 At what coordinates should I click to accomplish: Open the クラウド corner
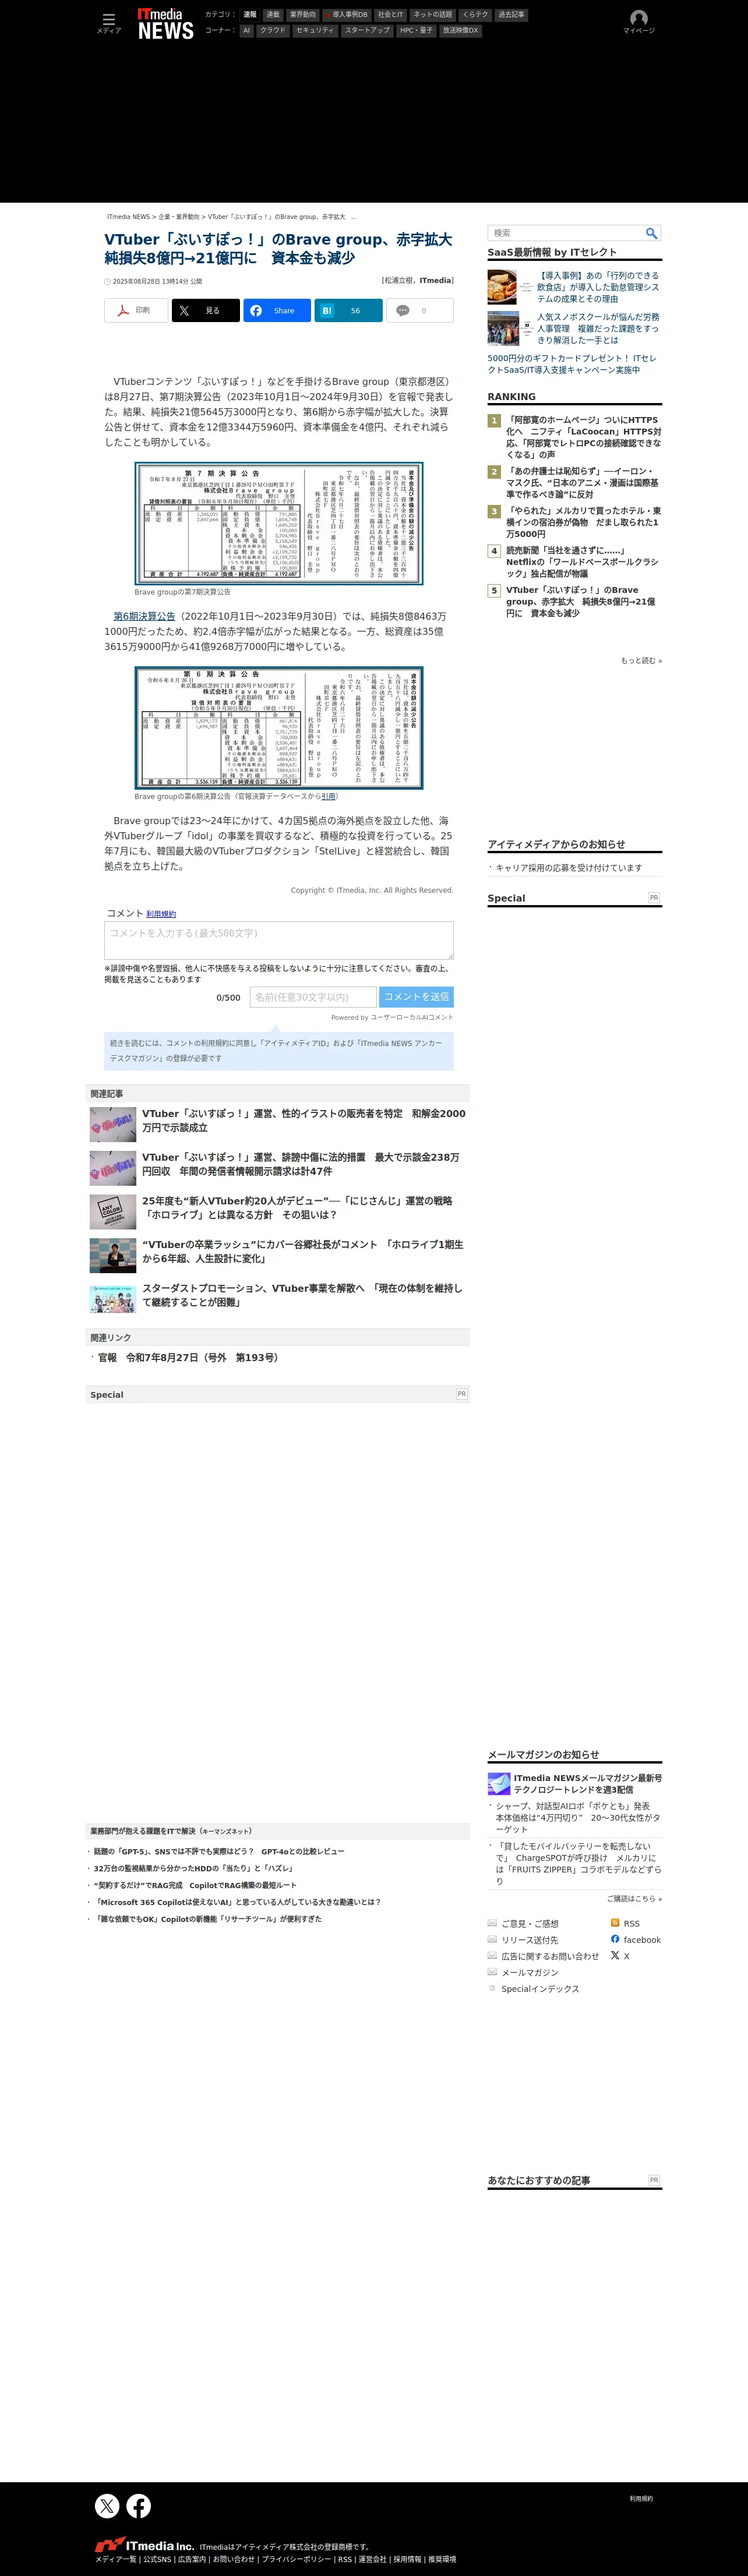point(272,31)
